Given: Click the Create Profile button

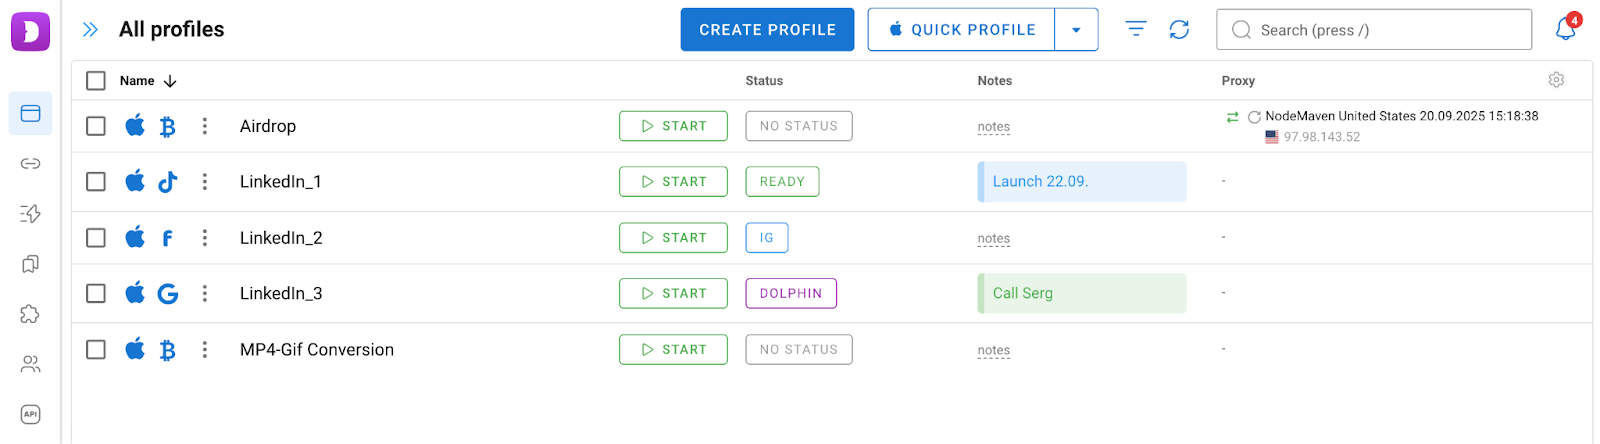Looking at the screenshot, I should [x=767, y=30].
